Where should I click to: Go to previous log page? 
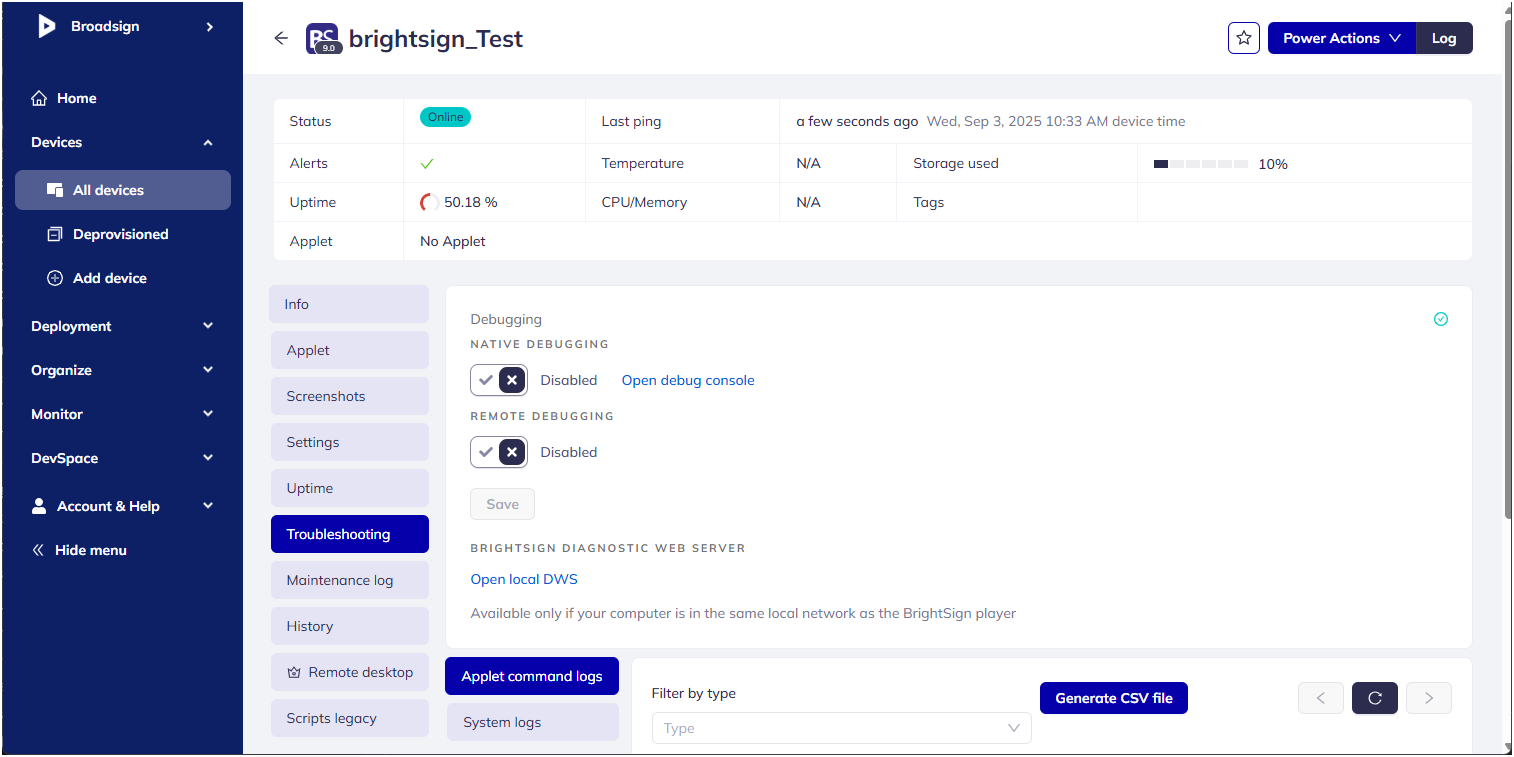1321,698
